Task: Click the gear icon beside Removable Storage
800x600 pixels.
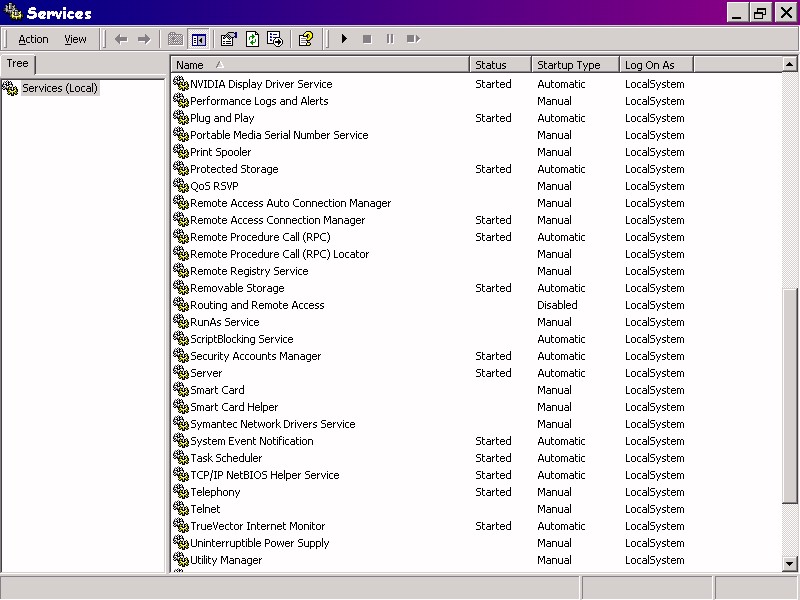Action: pos(181,287)
